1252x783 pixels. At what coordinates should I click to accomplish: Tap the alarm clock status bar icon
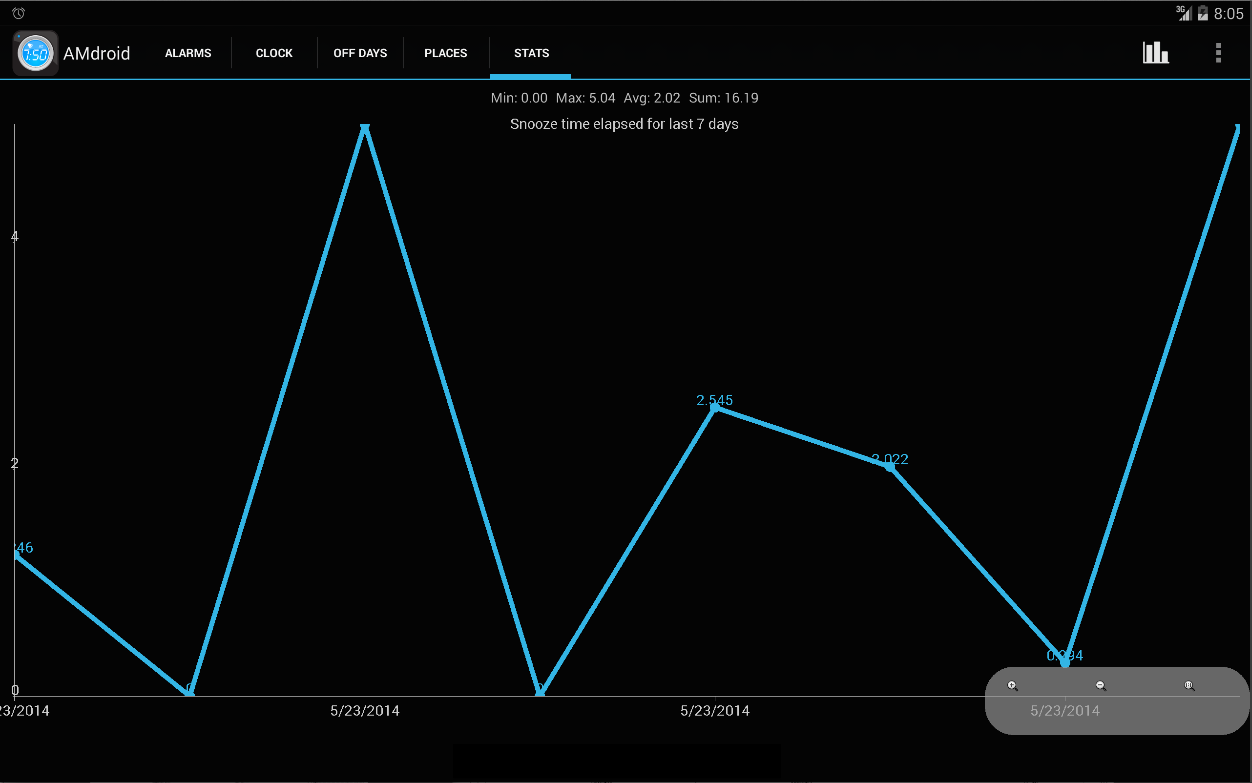(18, 13)
